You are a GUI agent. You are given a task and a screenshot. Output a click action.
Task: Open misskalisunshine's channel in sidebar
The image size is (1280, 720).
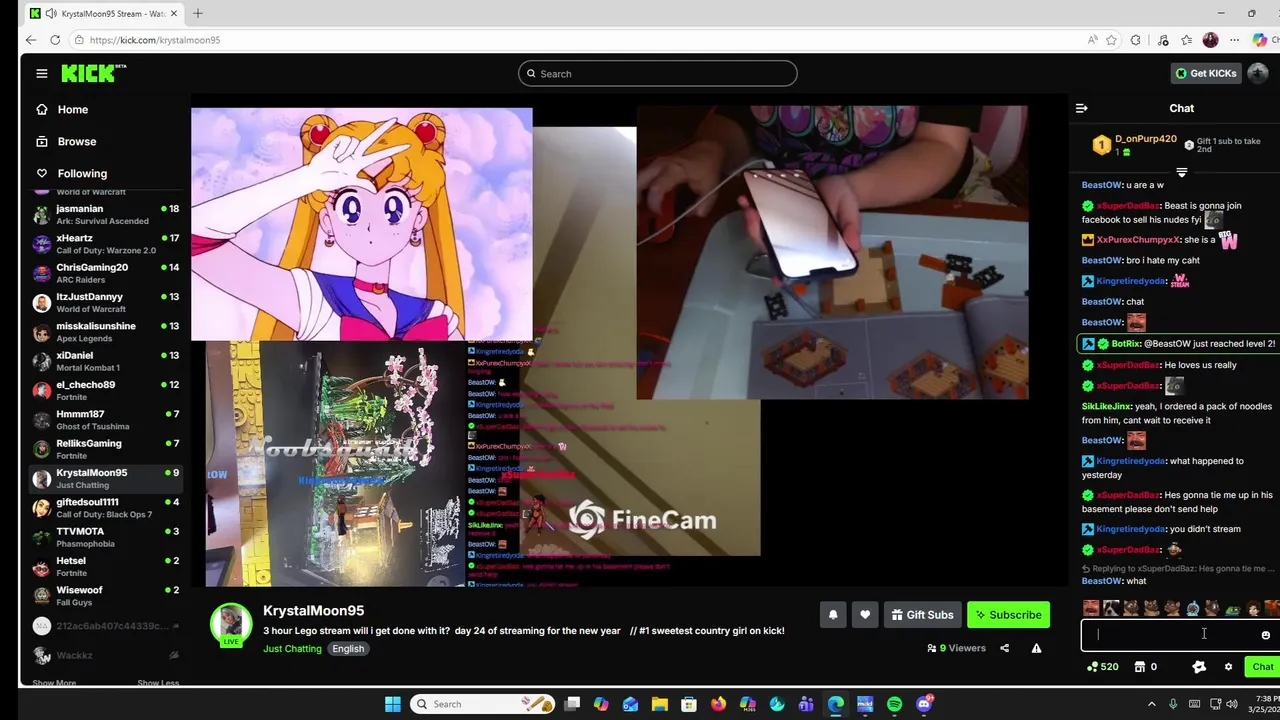[105, 332]
